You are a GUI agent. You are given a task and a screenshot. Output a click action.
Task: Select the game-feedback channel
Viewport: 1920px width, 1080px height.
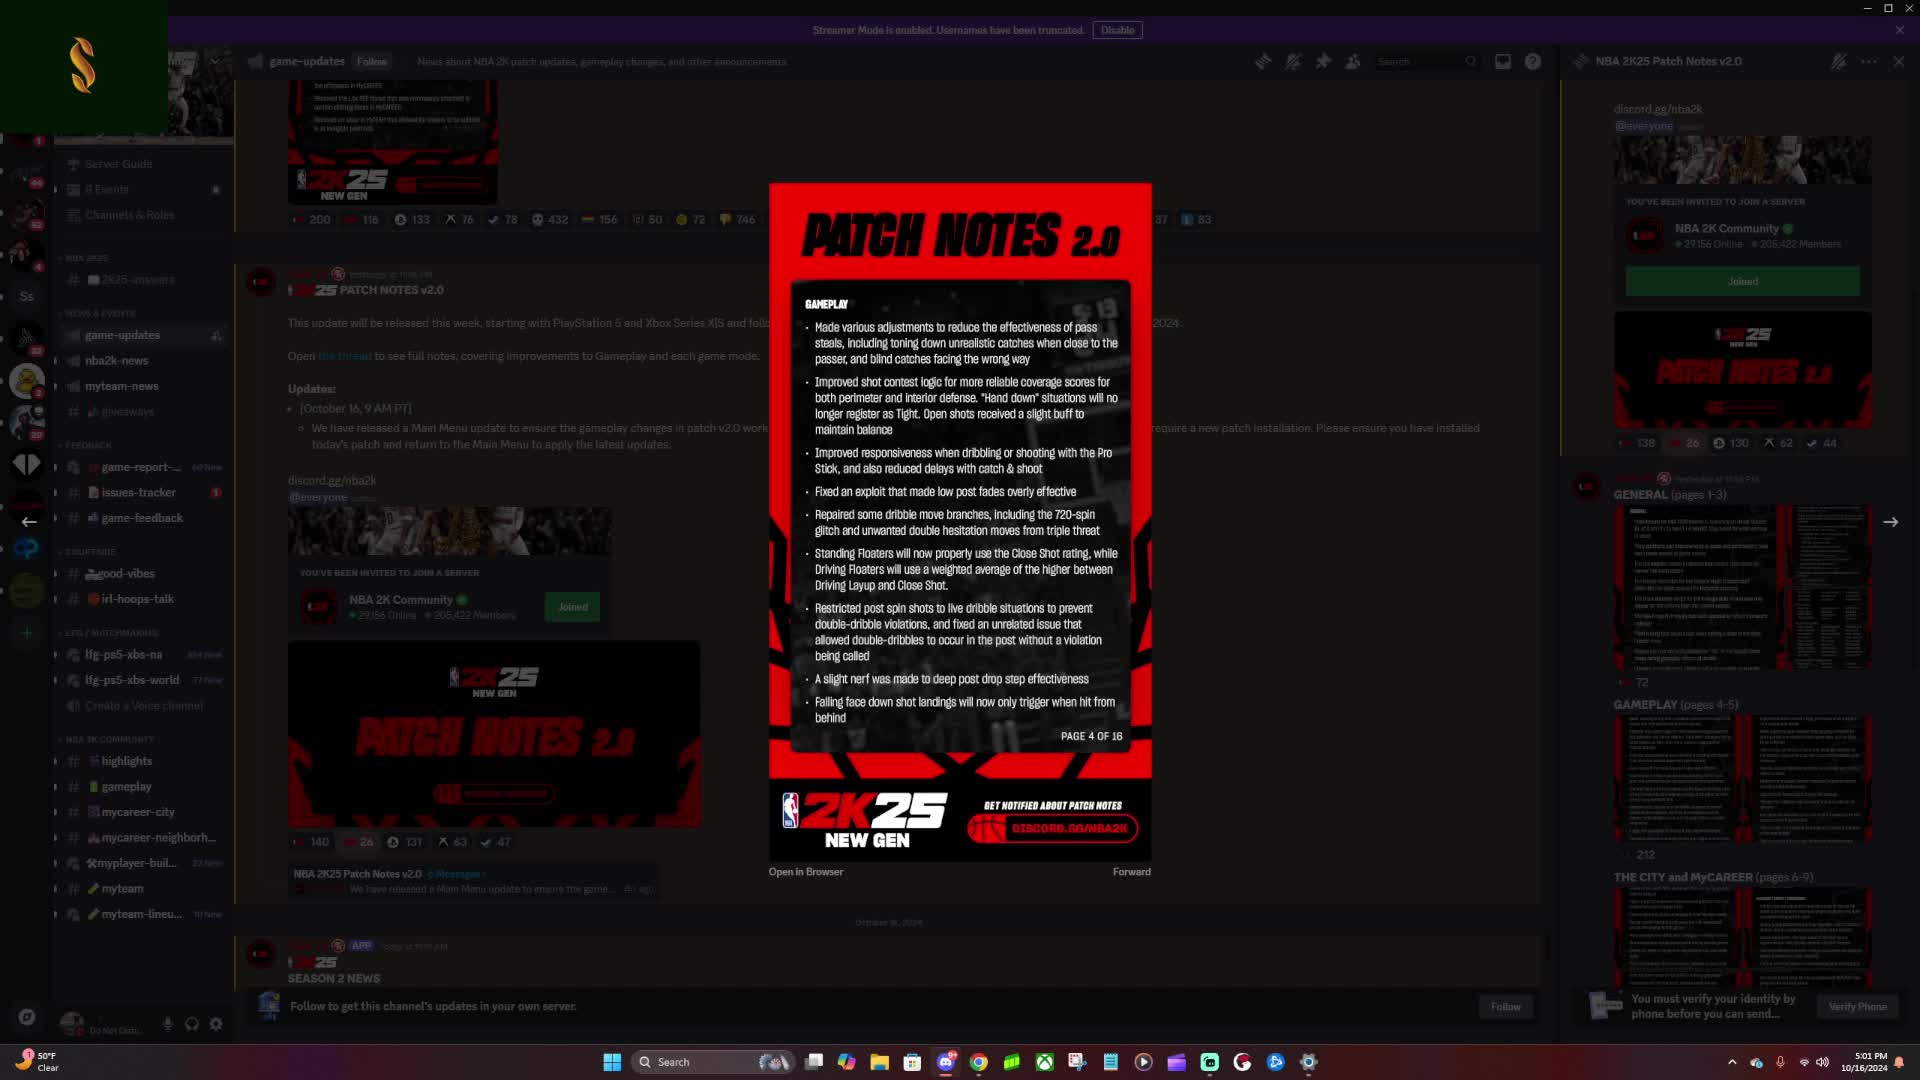tap(142, 519)
